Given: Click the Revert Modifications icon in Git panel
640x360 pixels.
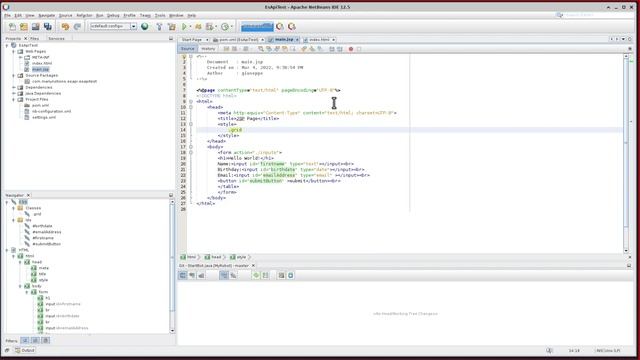Looking at the screenshot, I should [x=282, y=276].
